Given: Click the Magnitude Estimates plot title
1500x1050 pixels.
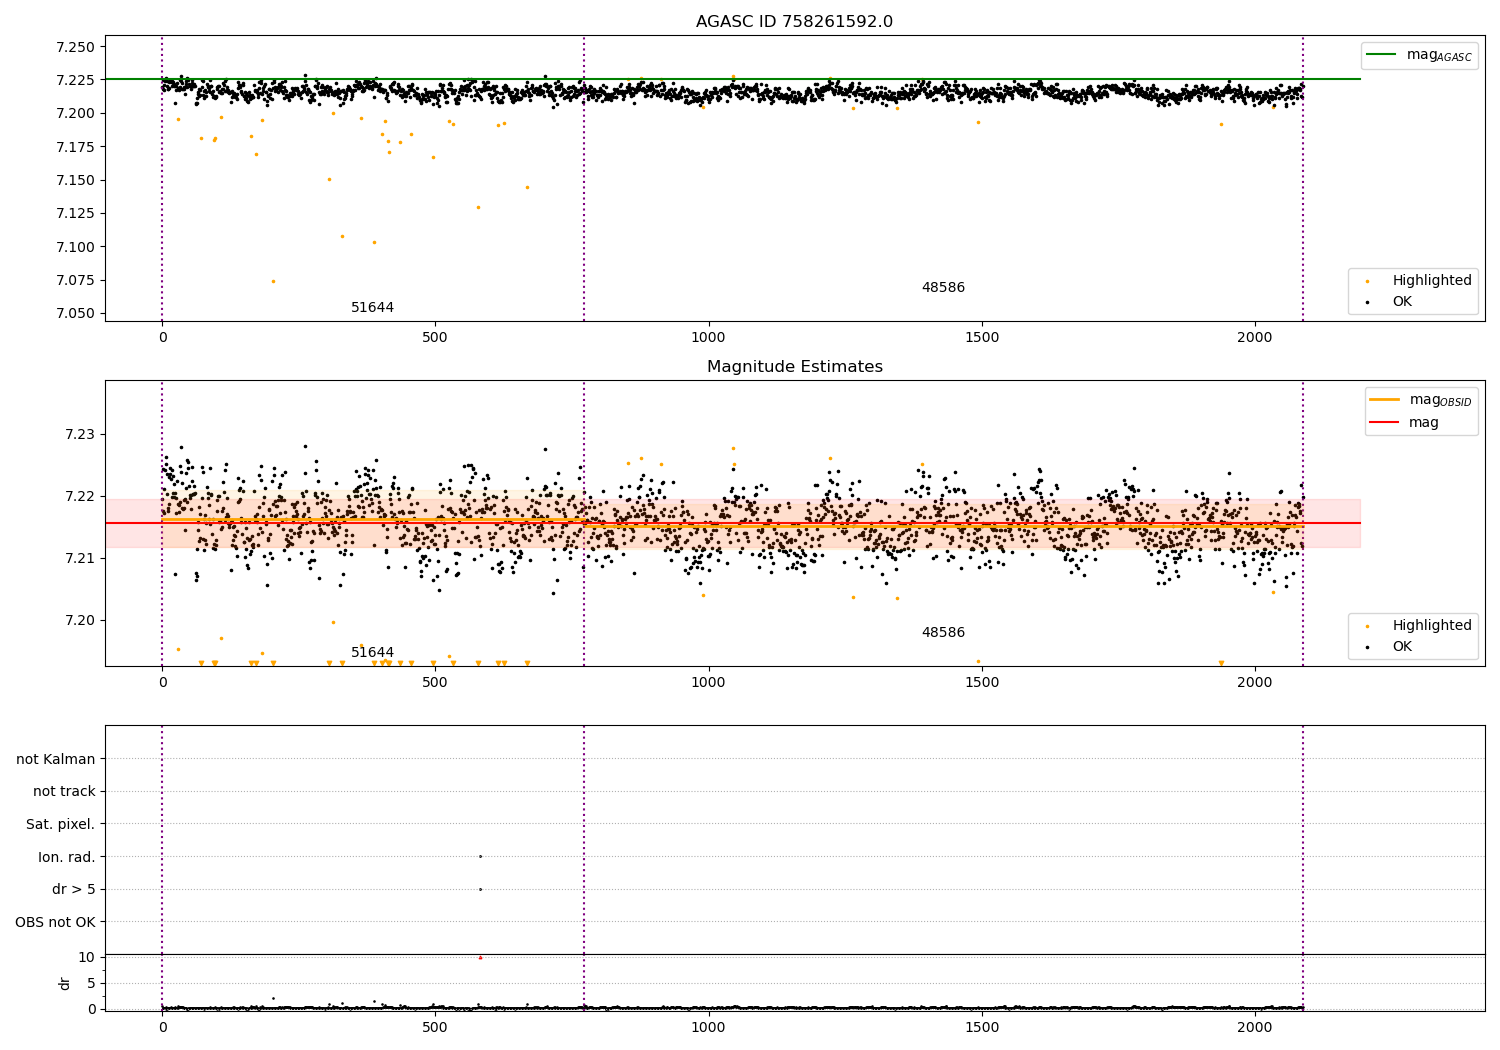Looking at the screenshot, I should pyautogui.click(x=794, y=367).
